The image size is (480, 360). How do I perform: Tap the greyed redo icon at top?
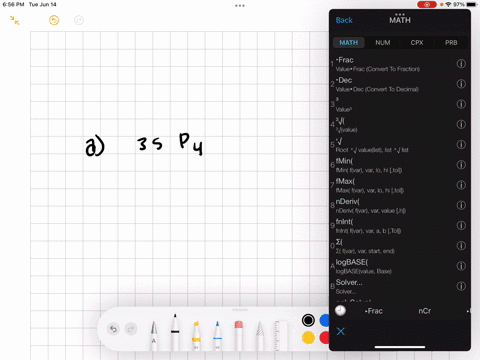tap(79, 20)
